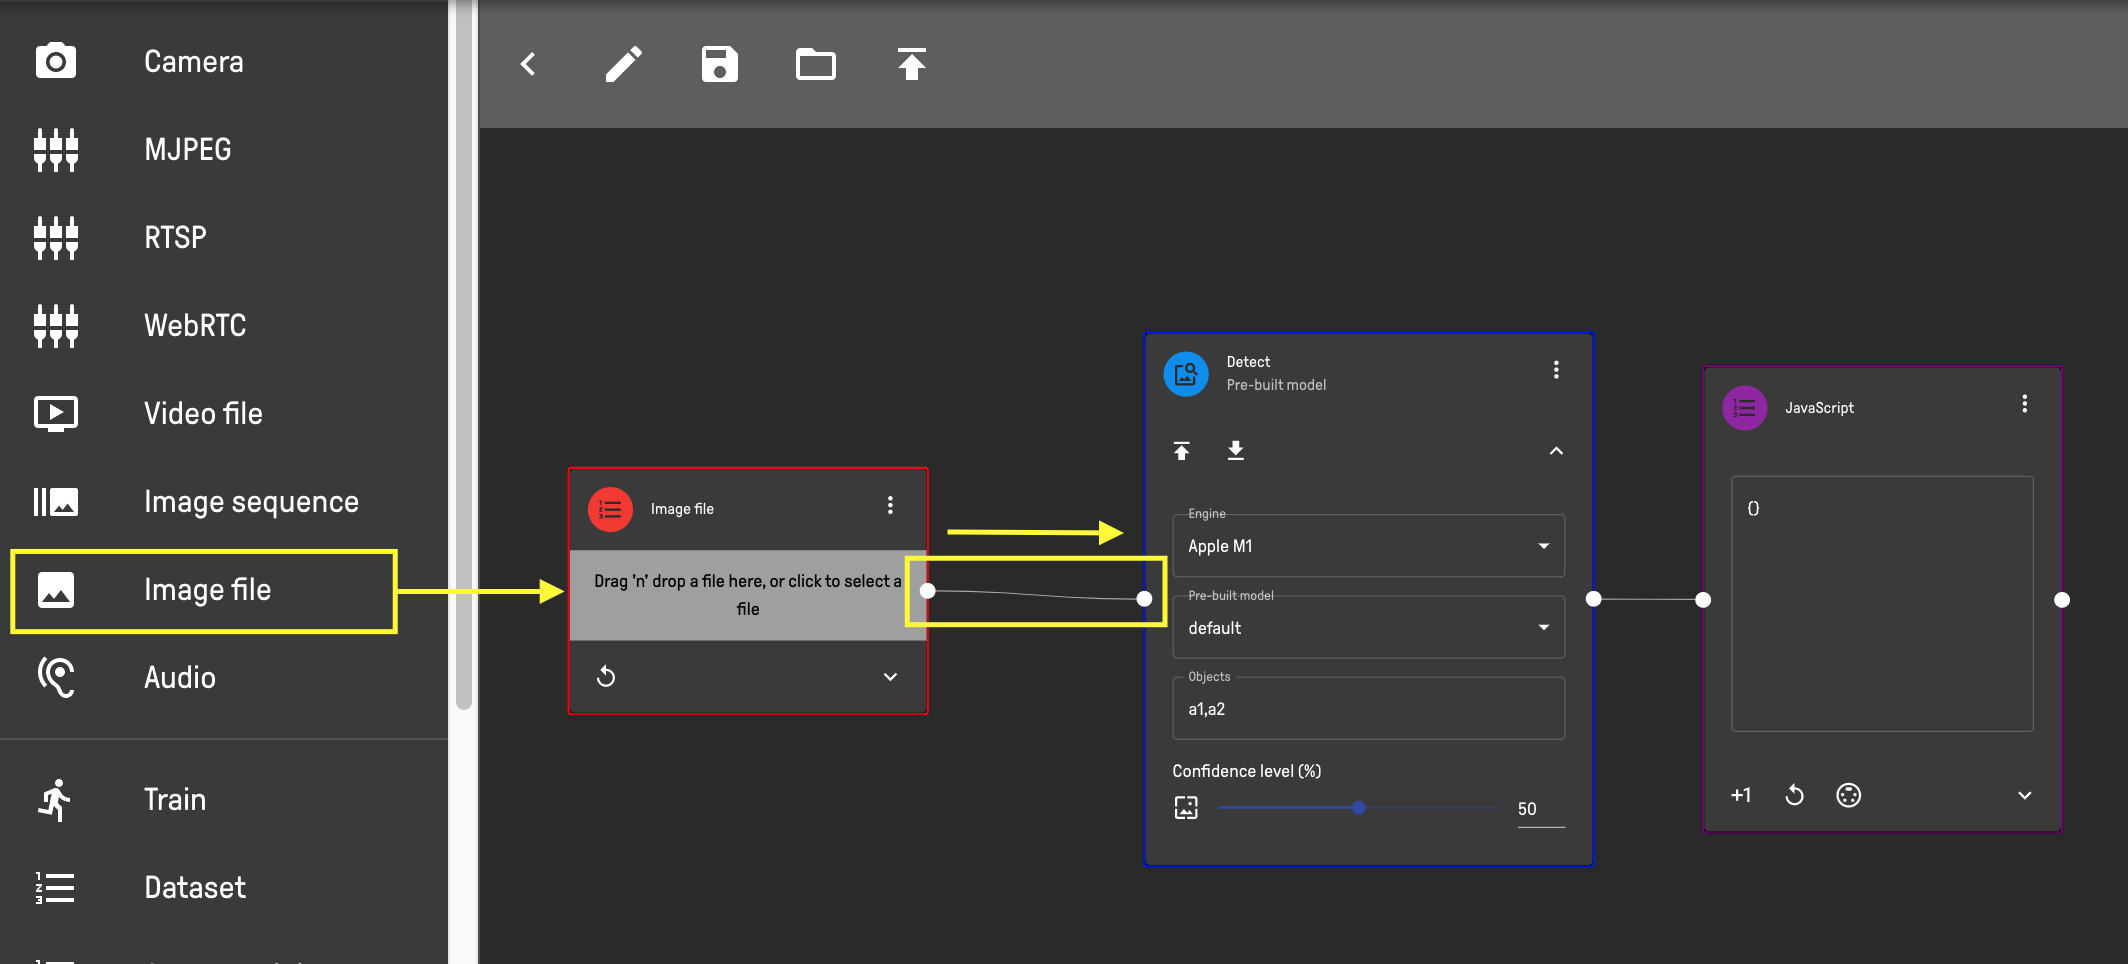Click the palette icon in JavaScript node
The width and height of the screenshot is (2128, 964).
[x=1848, y=795]
